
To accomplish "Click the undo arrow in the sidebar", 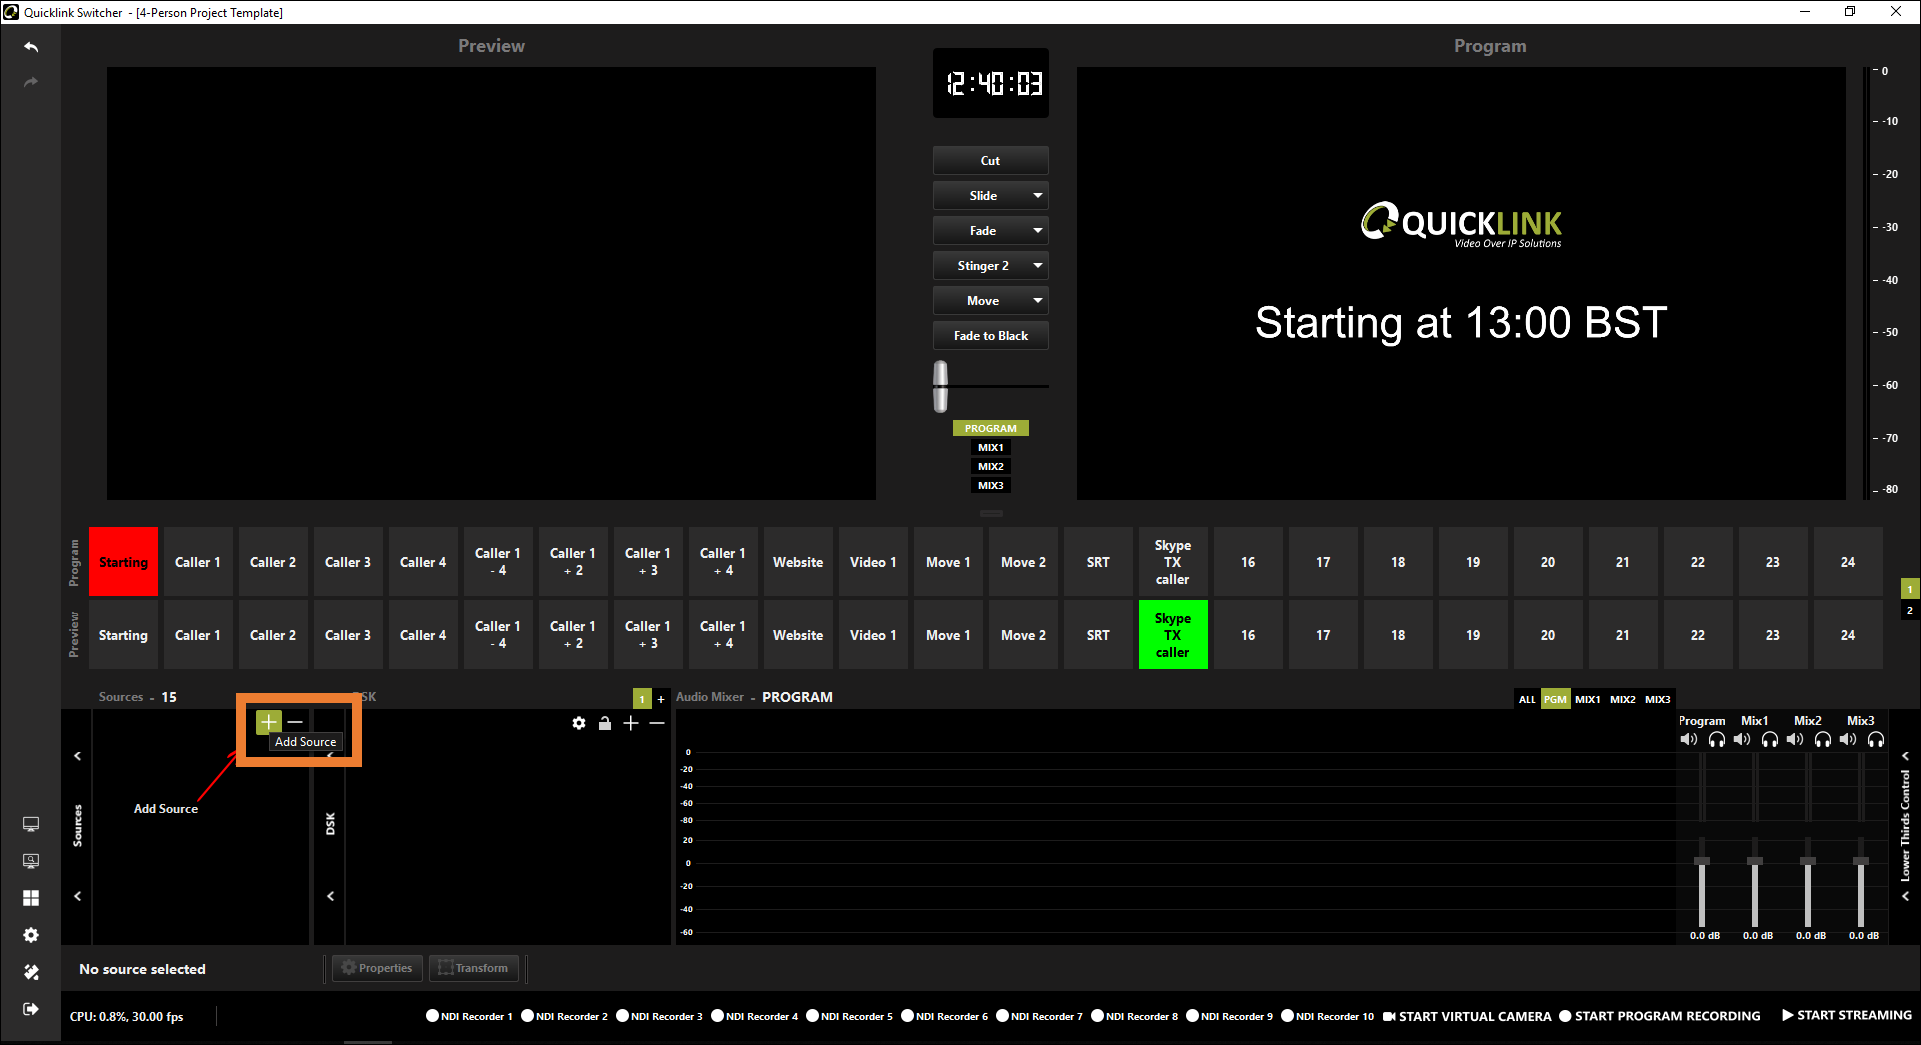I will click(x=31, y=47).
